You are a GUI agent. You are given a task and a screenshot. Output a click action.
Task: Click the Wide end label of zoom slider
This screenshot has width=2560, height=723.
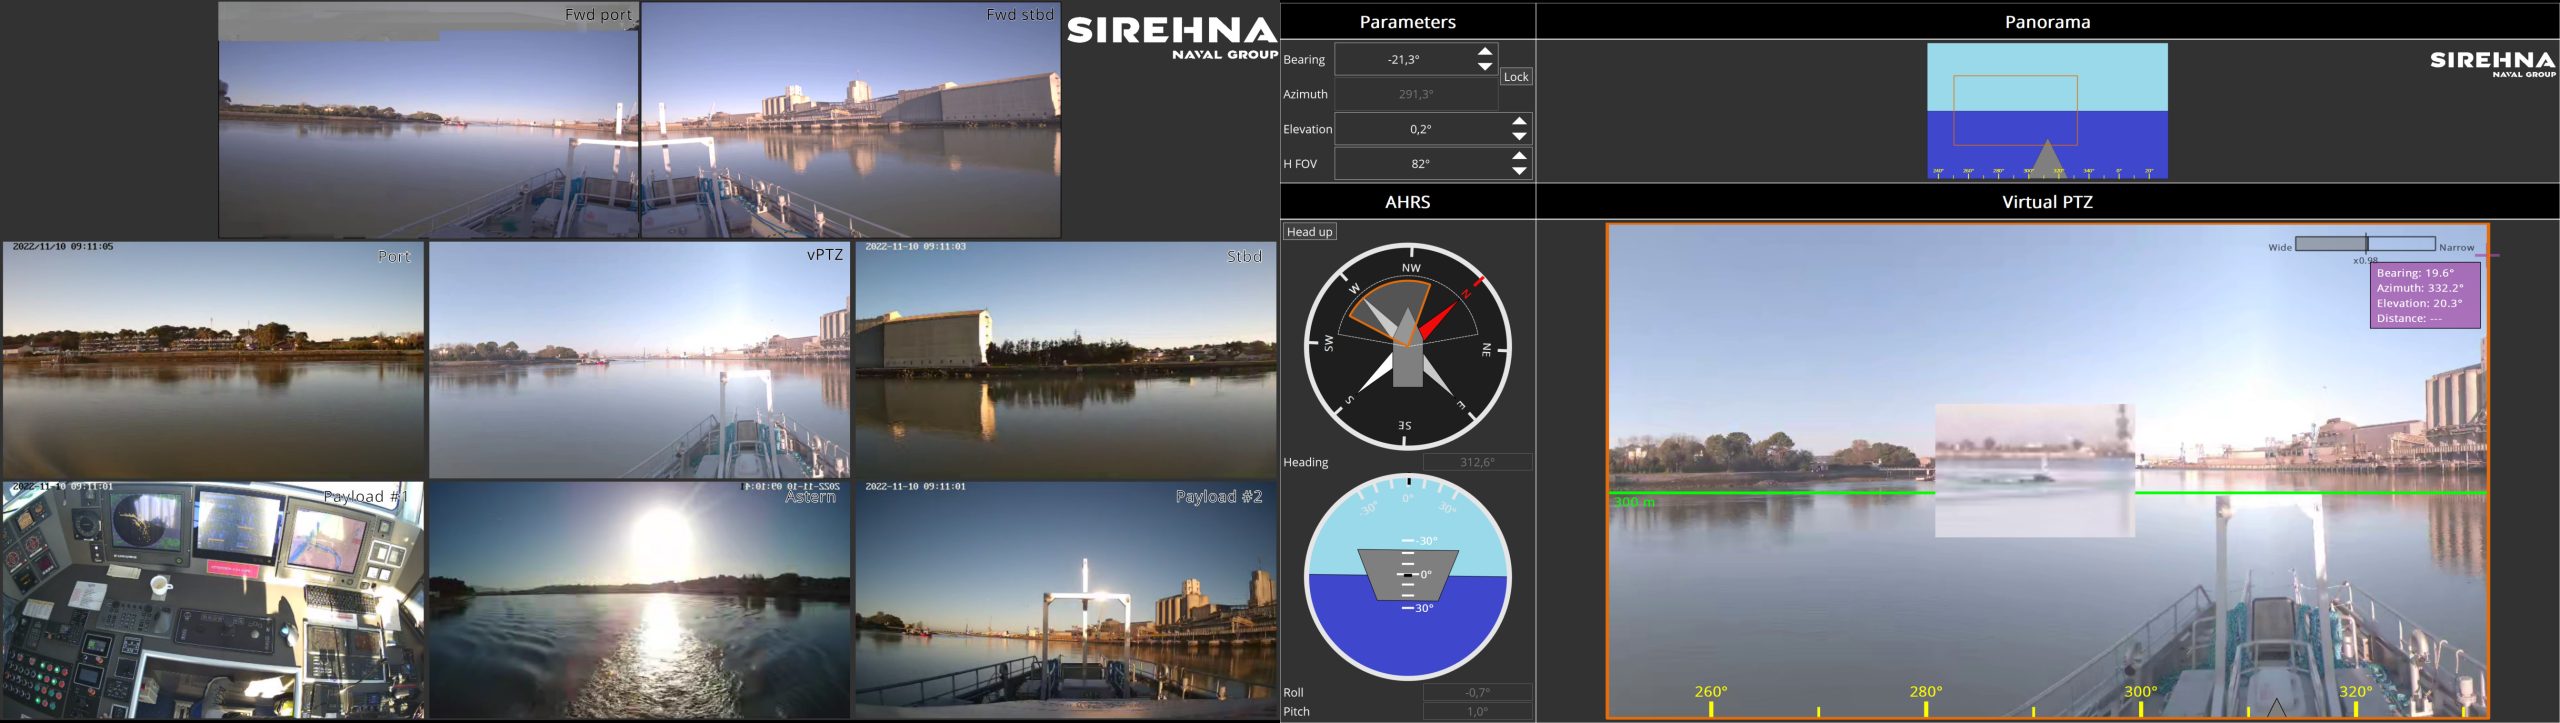click(2280, 247)
